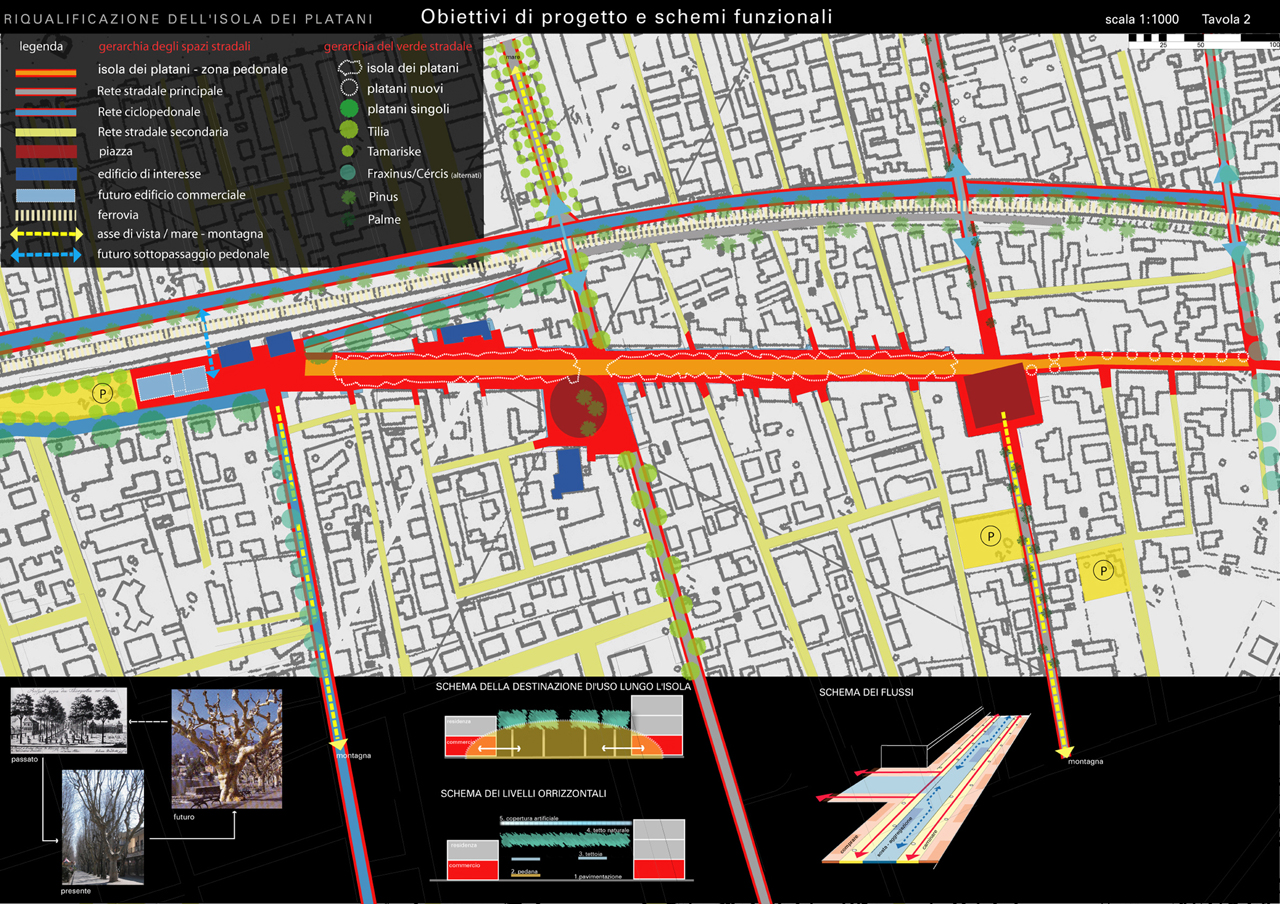Screen dimensions: 1280x904
Task: Open the futuro plane tree photo
Action: pos(226,748)
